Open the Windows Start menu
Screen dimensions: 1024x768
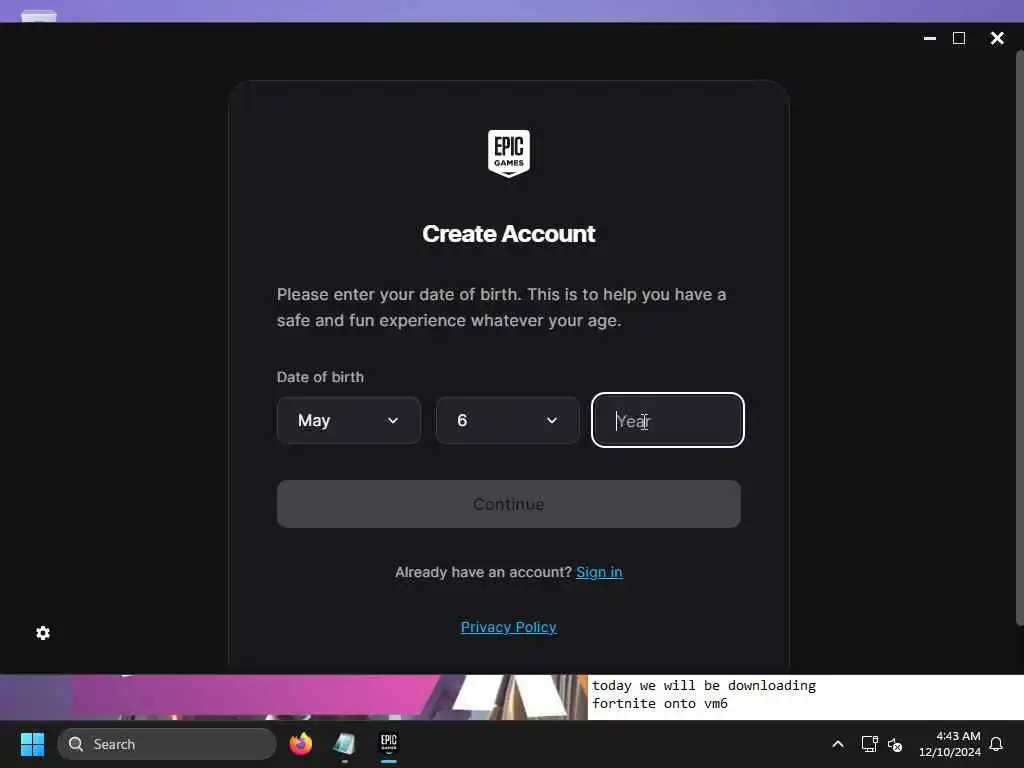pyautogui.click(x=32, y=744)
